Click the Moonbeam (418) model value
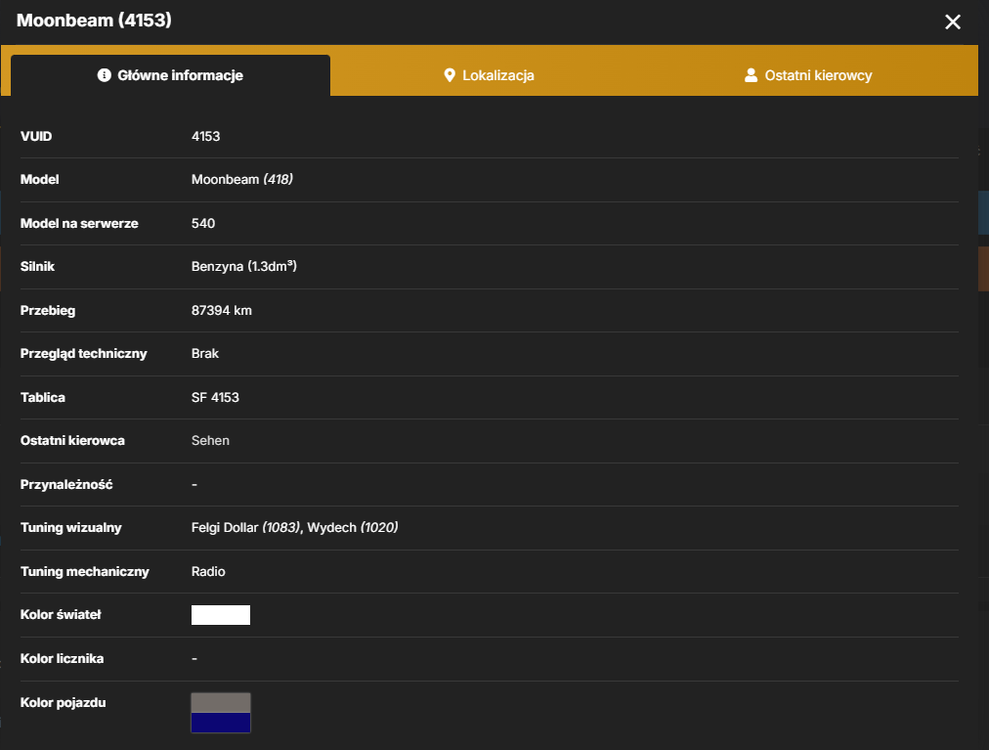 242,179
